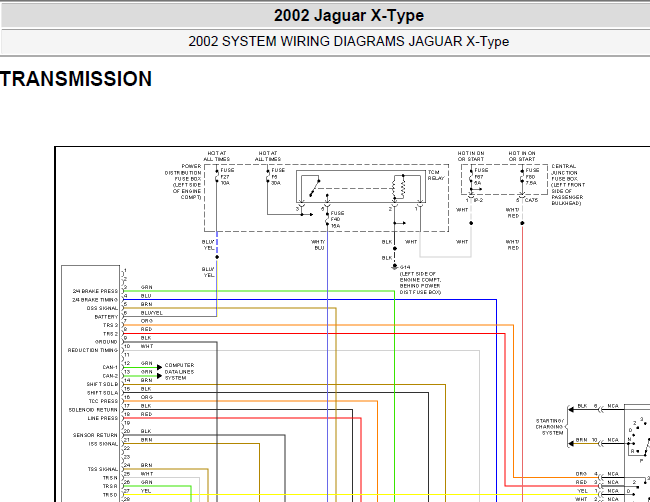Screen dimensions: 650x502
Task: Click the "G14" ground point label
Action: coord(405,267)
